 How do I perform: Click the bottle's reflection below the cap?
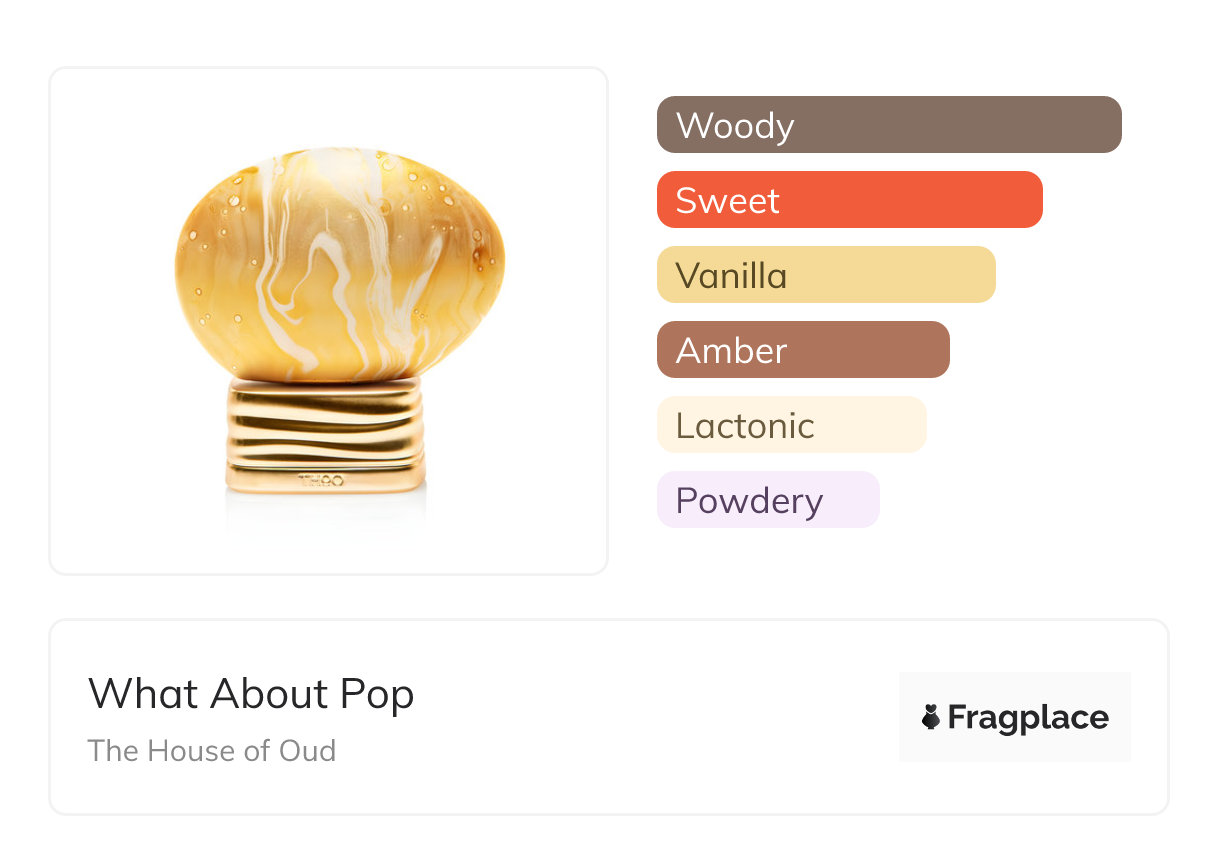point(326,515)
